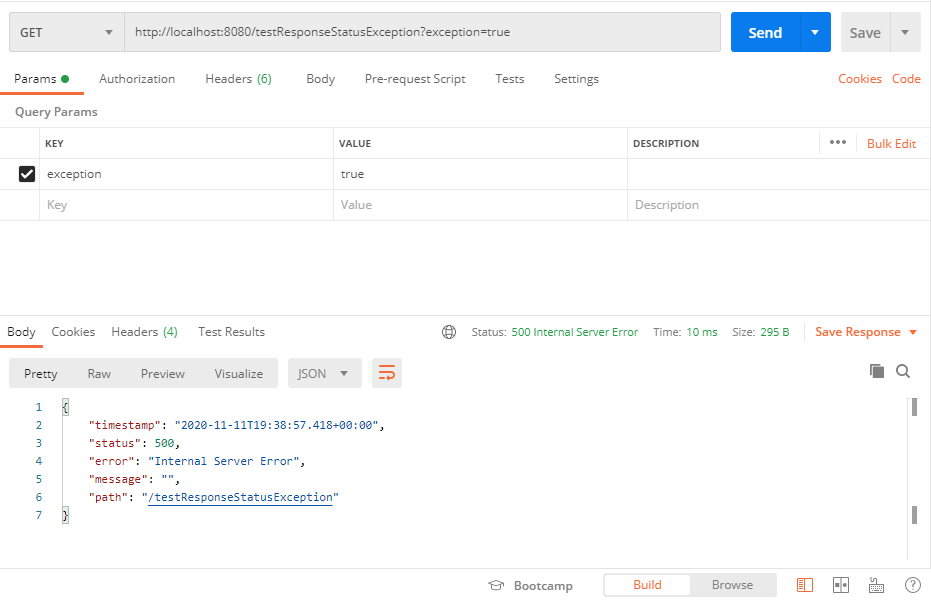This screenshot has width=931, height=601.
Task: Click the request URL input field
Action: (x=422, y=32)
